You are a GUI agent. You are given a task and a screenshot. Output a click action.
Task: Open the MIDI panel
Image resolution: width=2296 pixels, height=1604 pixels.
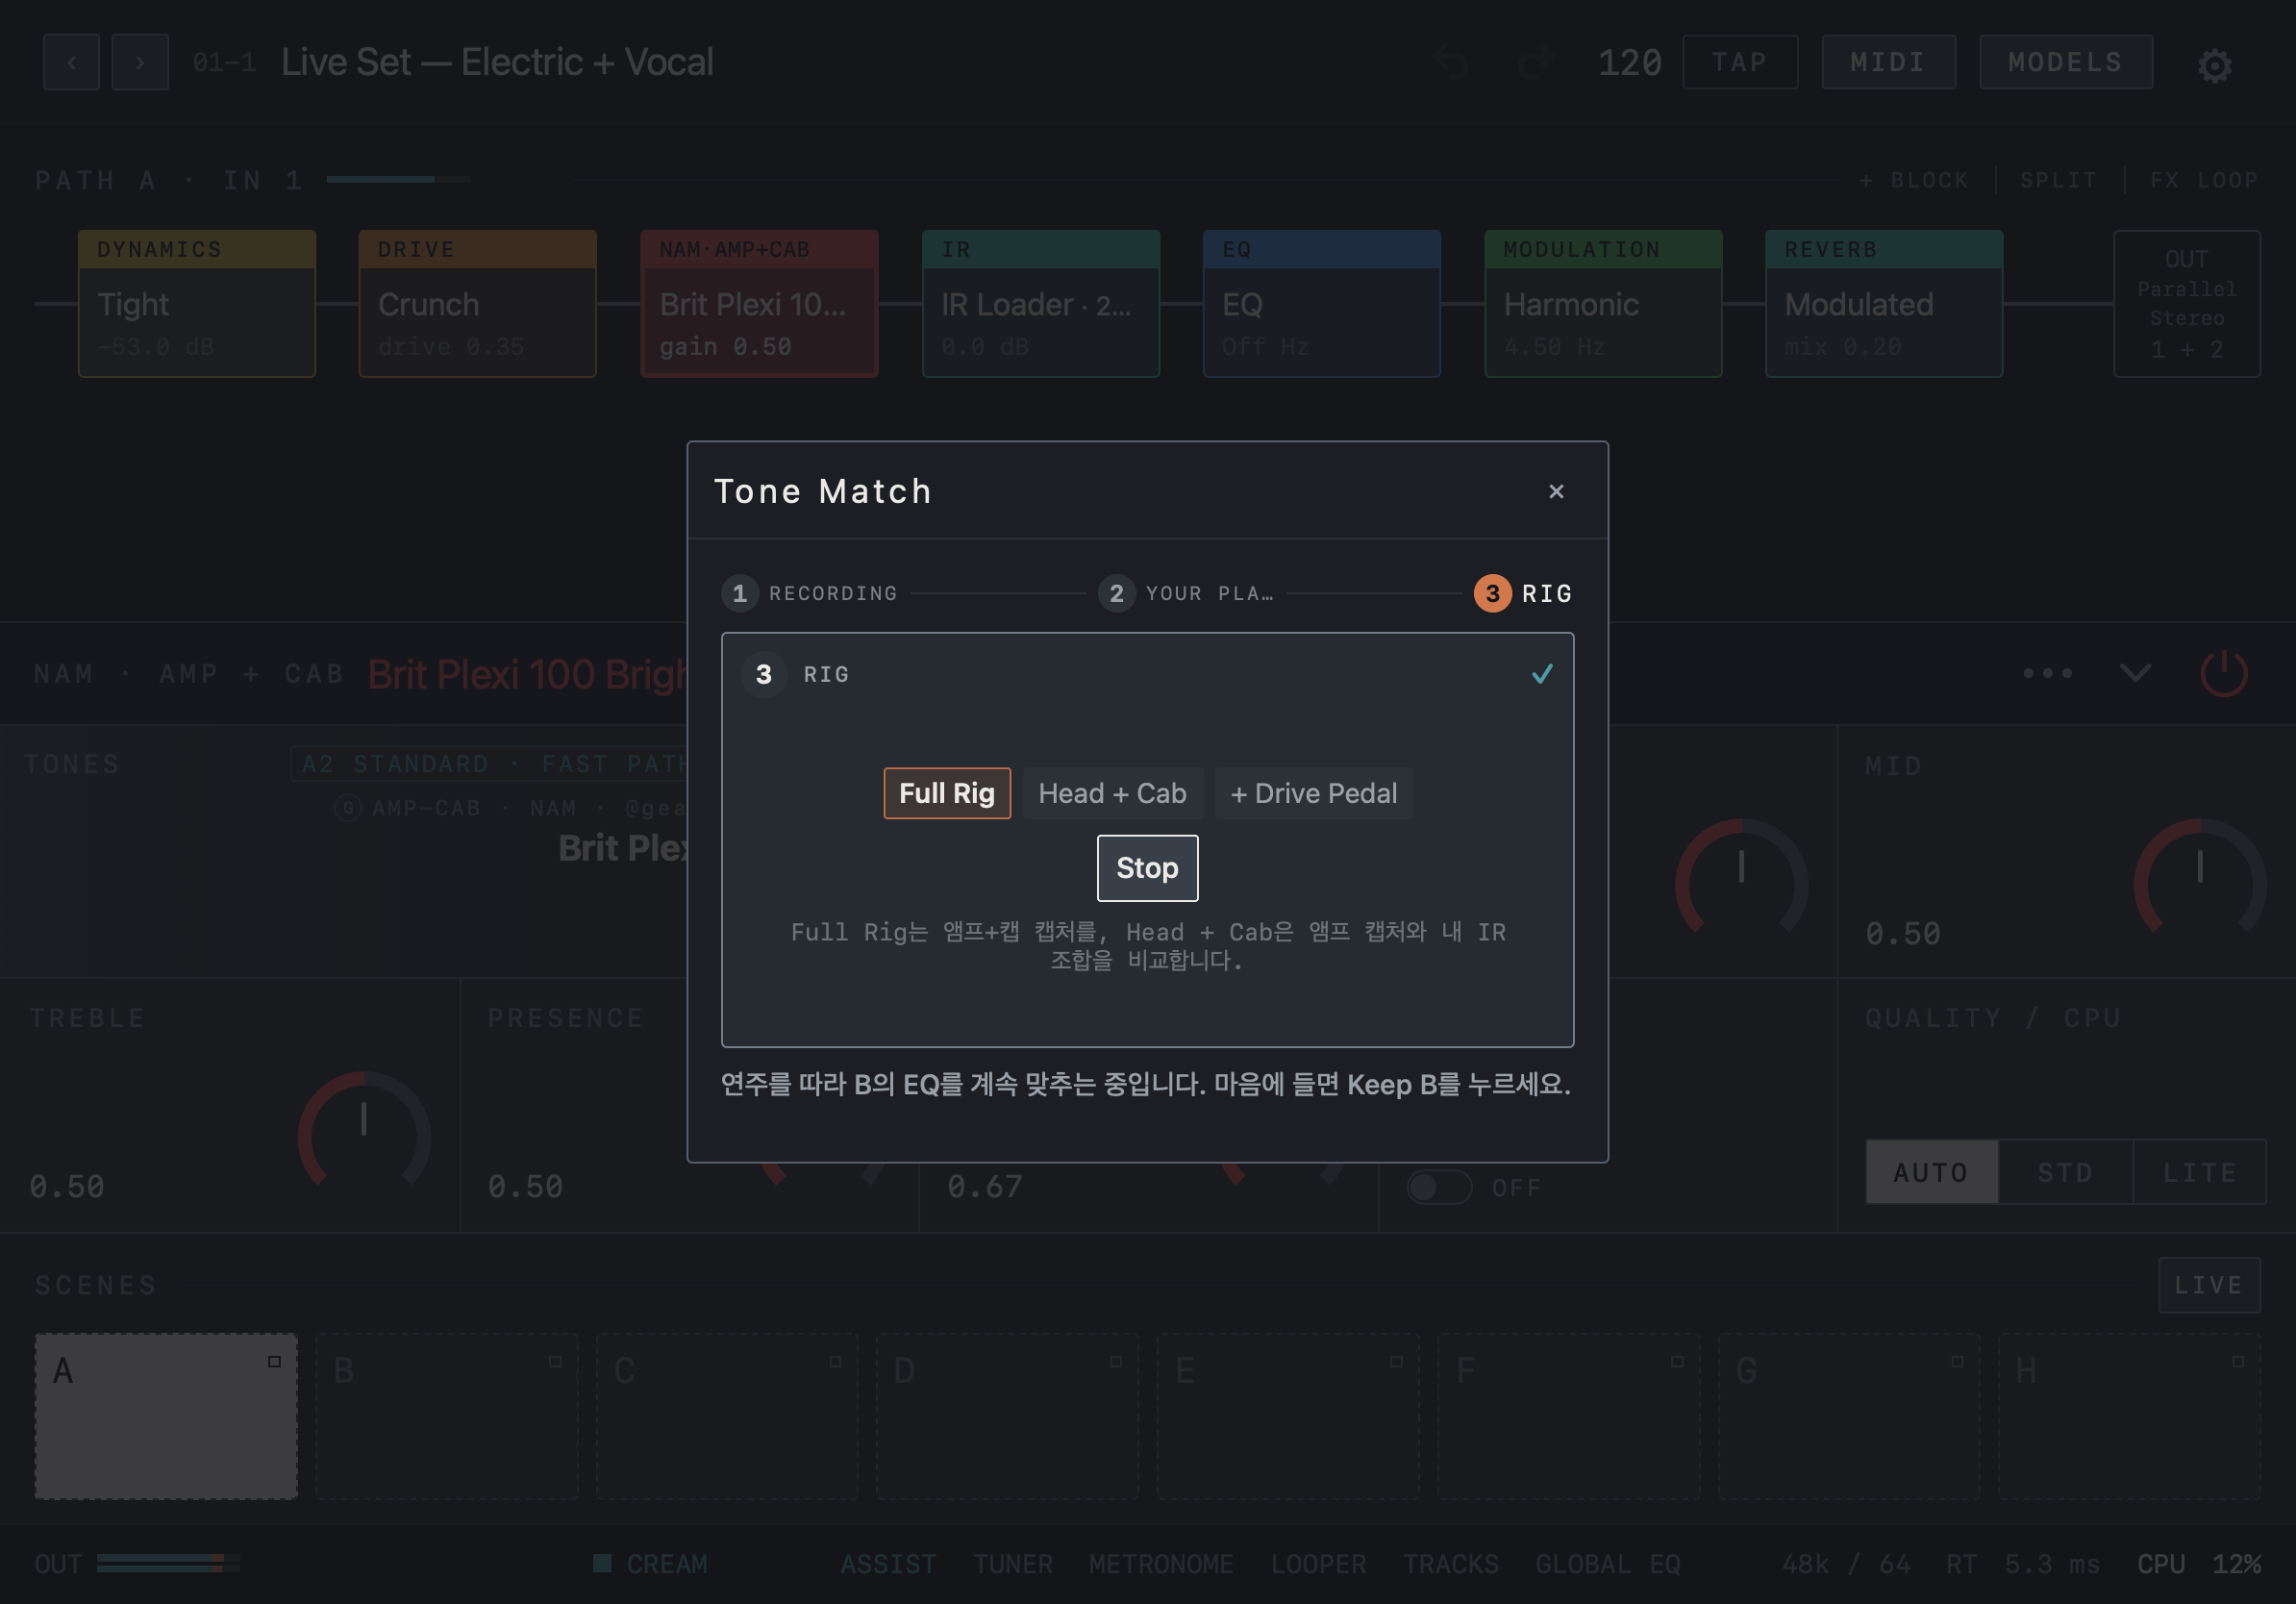(x=1888, y=62)
